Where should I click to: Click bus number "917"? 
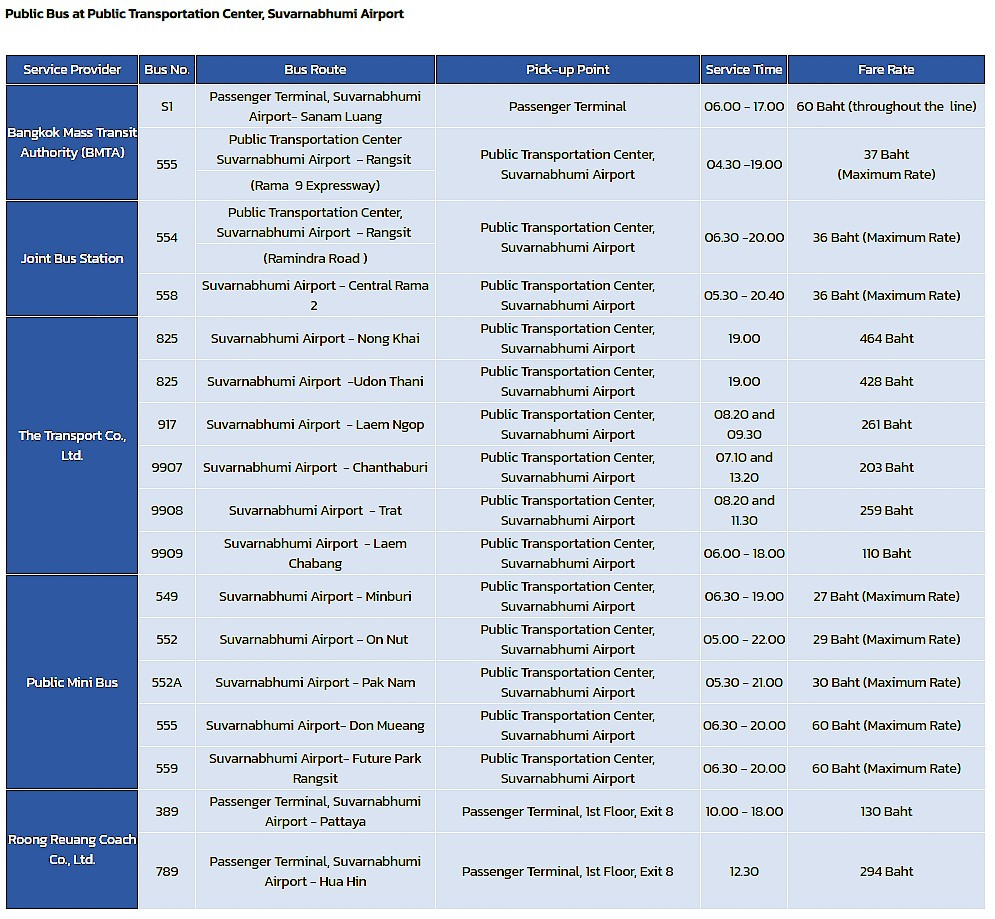[167, 425]
